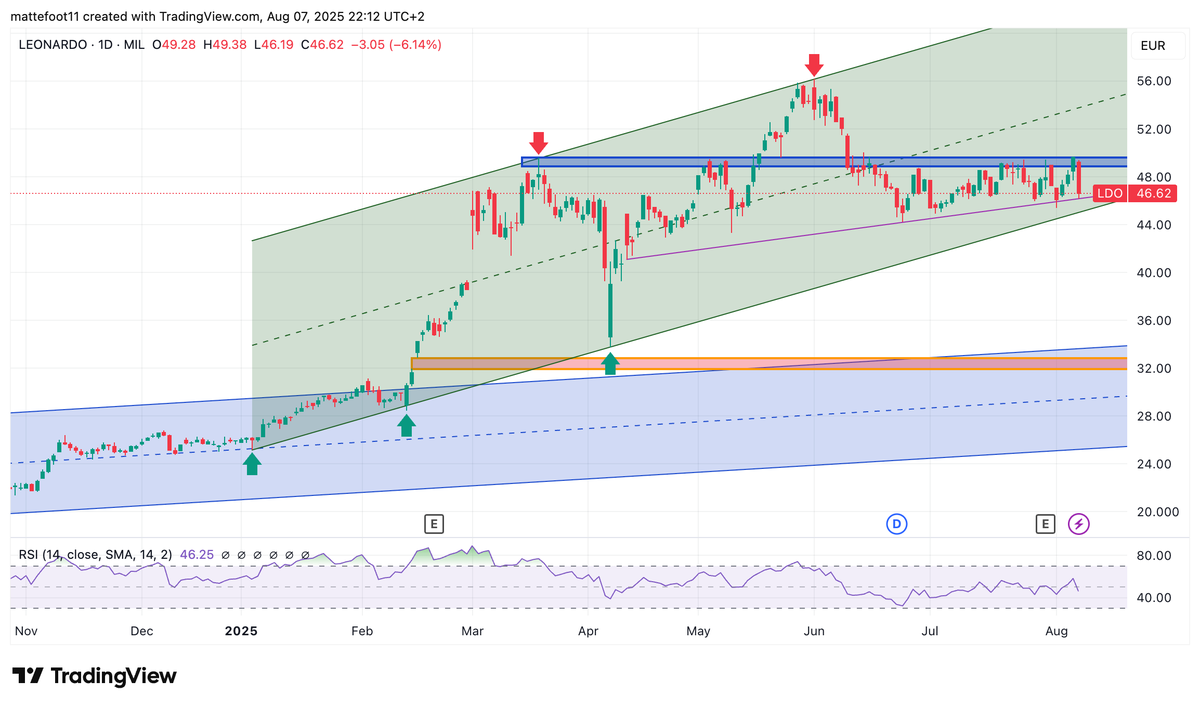Click the Jun label on the time axis
This screenshot has height=707, width=1200.
pos(814,632)
